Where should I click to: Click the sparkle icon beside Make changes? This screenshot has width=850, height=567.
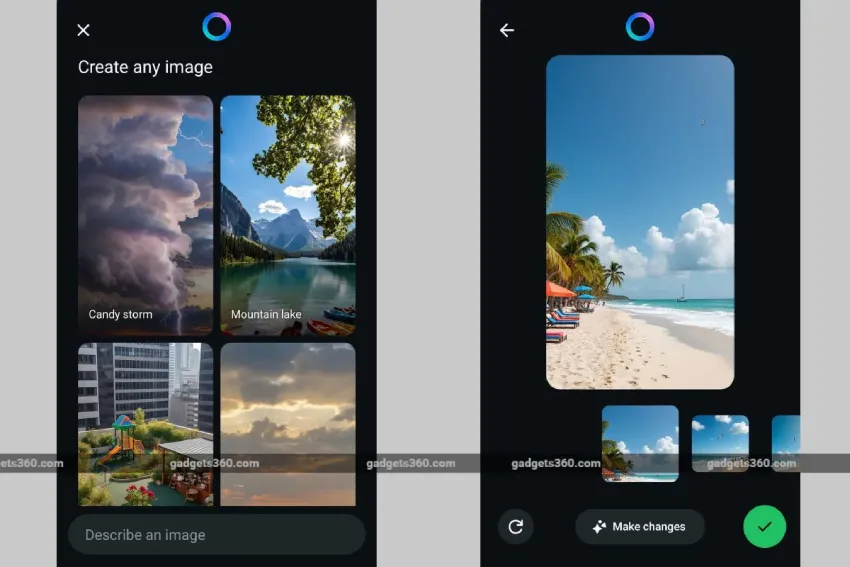(x=599, y=527)
